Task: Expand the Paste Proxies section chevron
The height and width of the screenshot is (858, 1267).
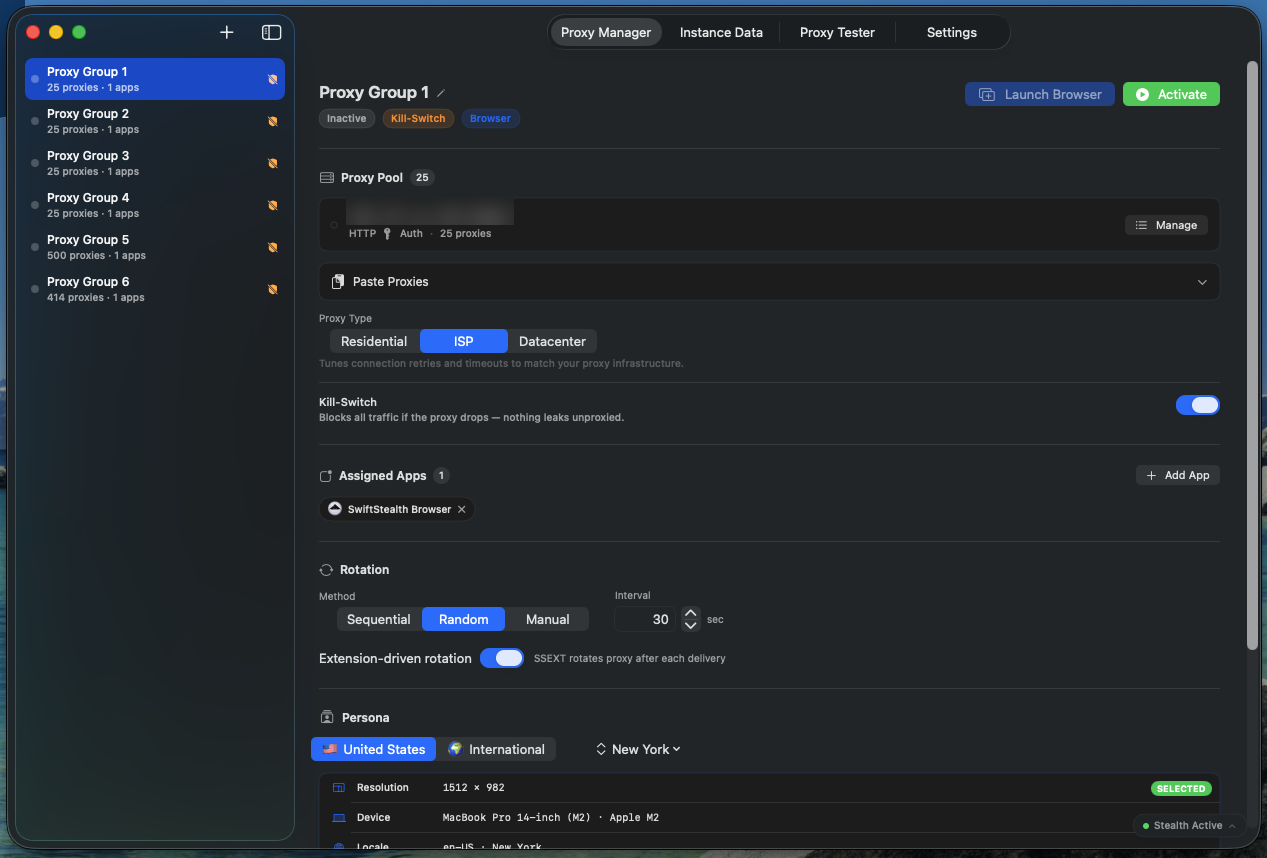Action: 1202,282
